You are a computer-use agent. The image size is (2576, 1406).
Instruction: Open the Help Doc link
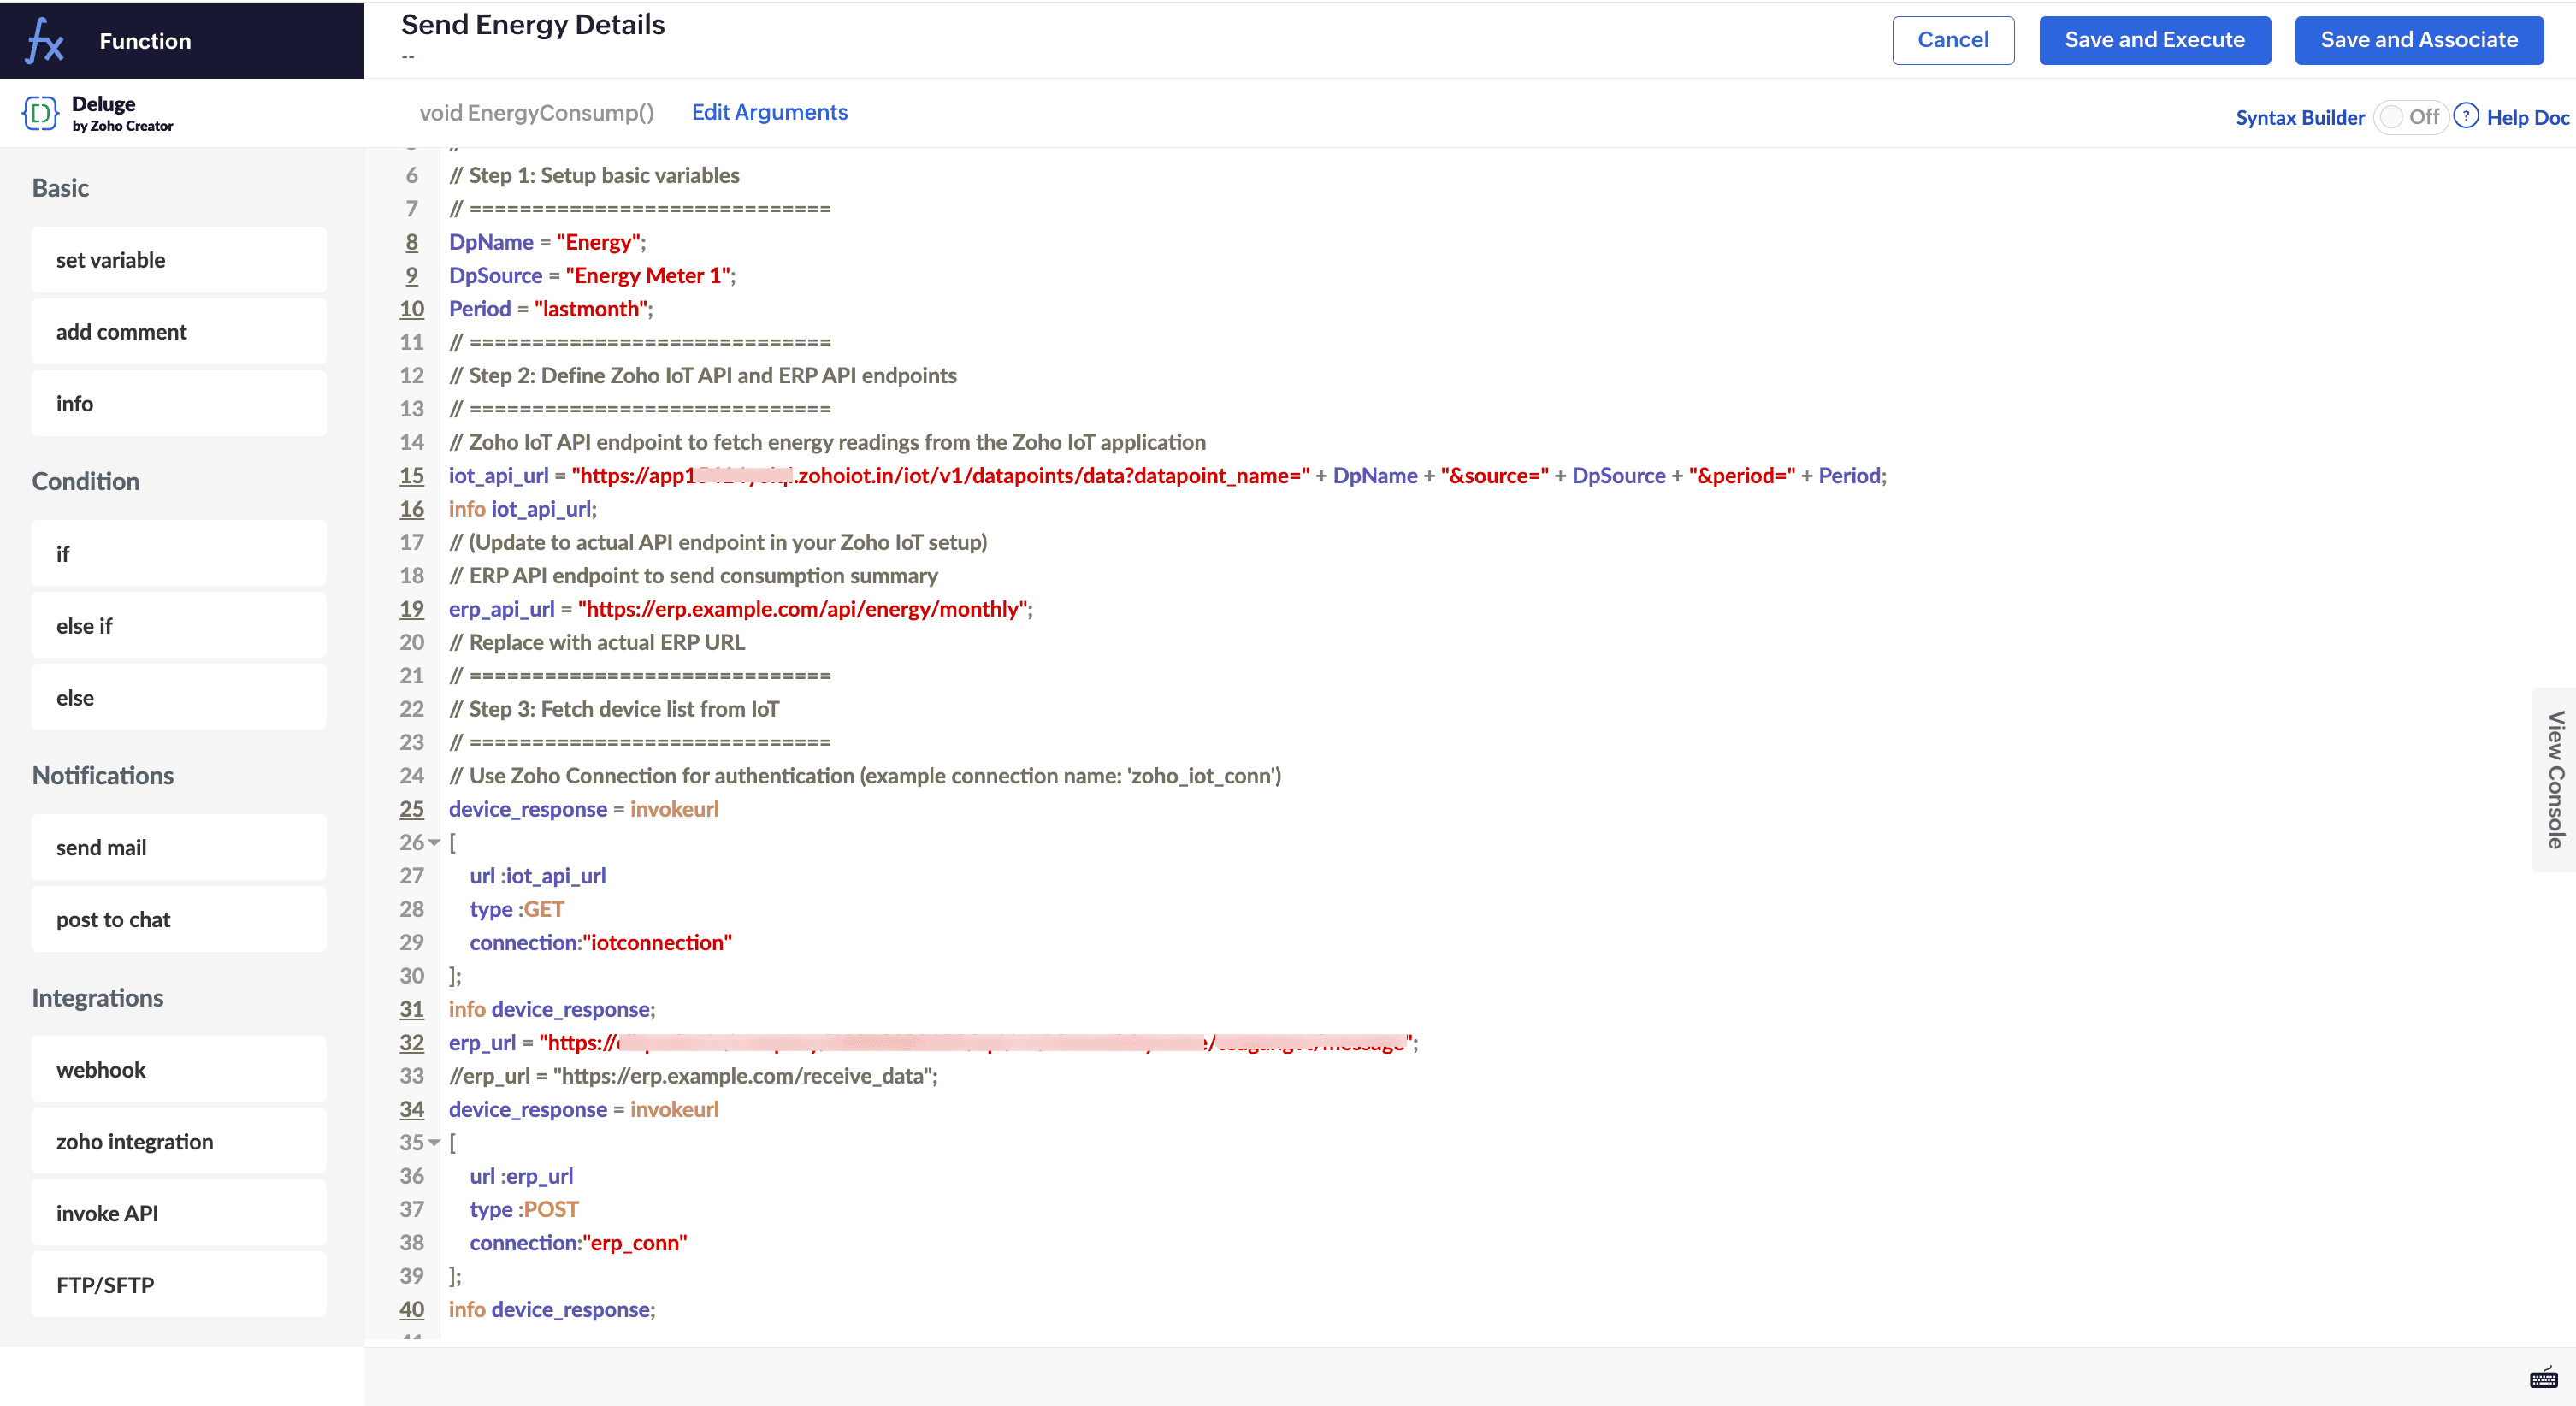click(x=2527, y=117)
